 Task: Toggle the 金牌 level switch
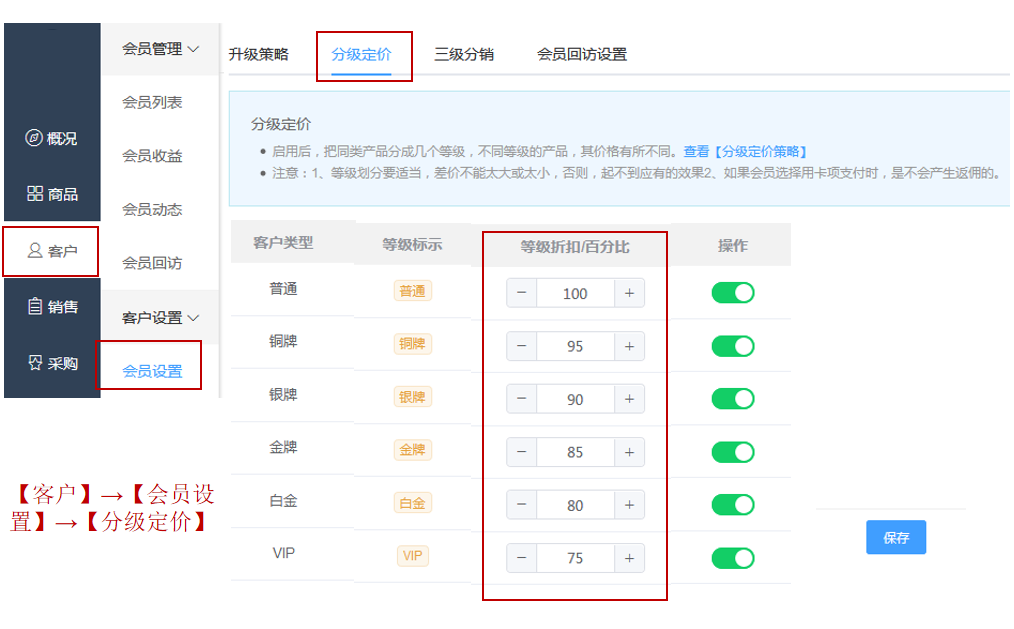[733, 452]
